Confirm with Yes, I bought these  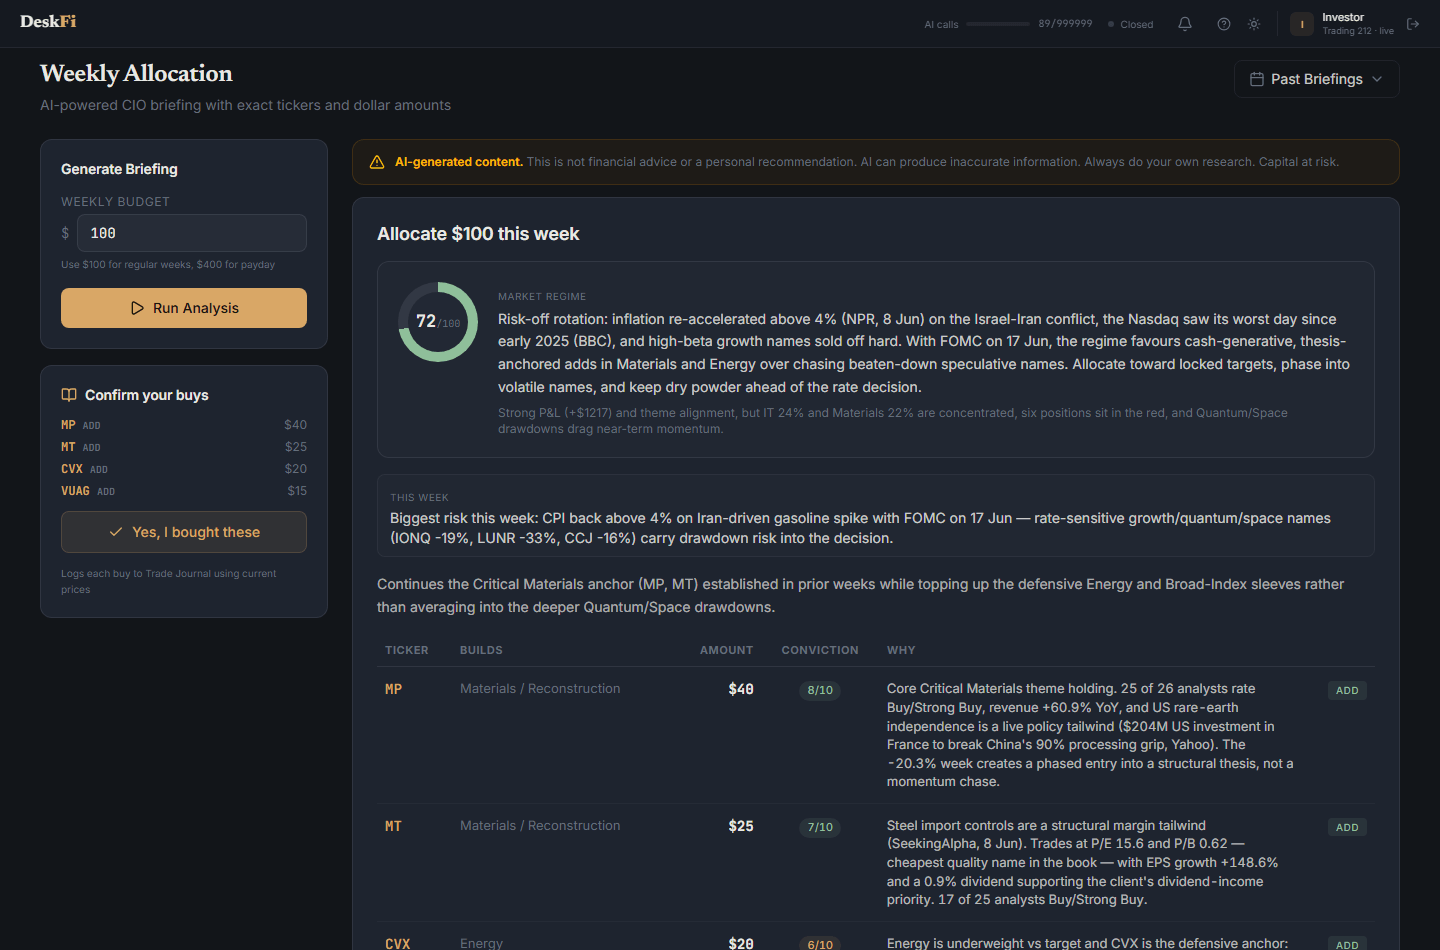[184, 532]
